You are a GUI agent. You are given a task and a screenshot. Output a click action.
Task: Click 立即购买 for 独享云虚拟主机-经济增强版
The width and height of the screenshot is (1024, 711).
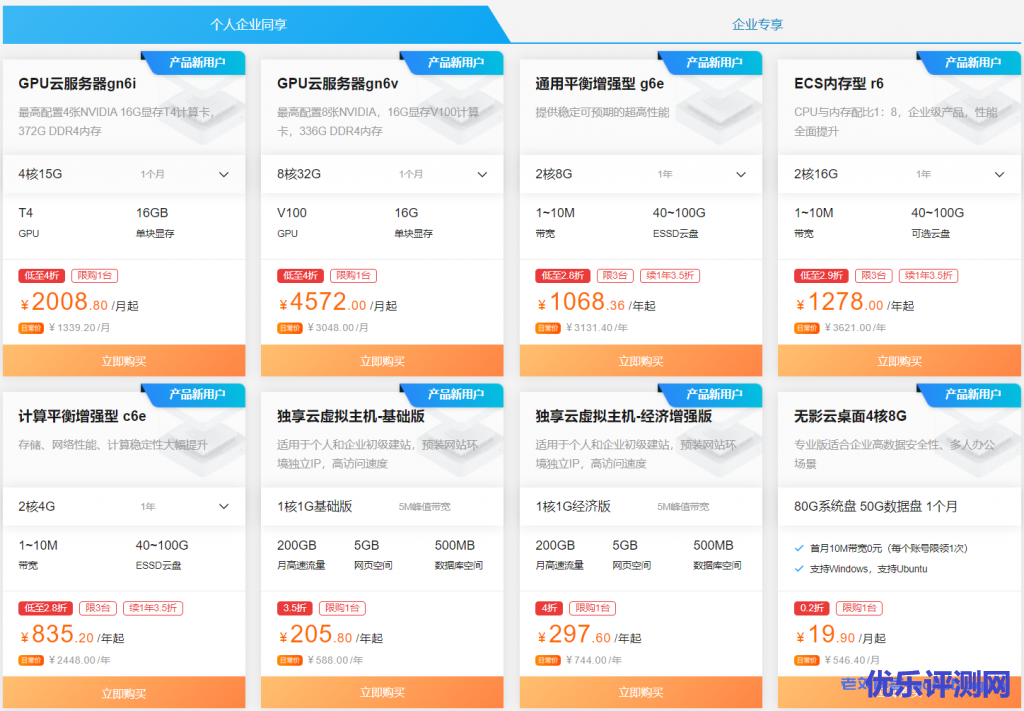pyautogui.click(x=641, y=693)
